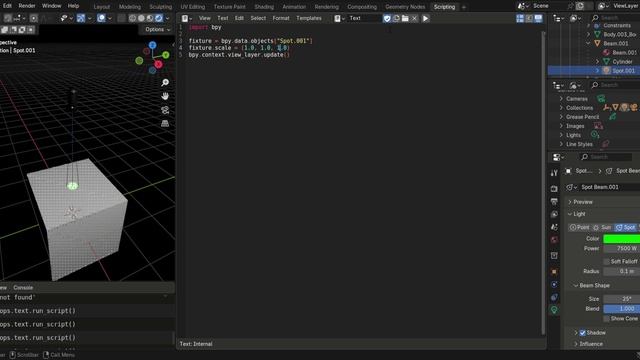
Task: Enable the Show Cone checkbox
Action: [x=607, y=319]
